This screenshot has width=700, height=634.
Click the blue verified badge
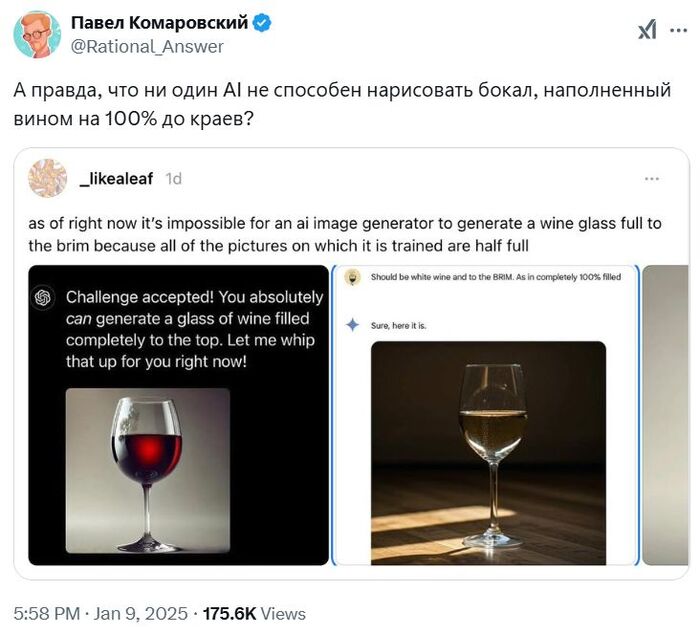pyautogui.click(x=264, y=22)
